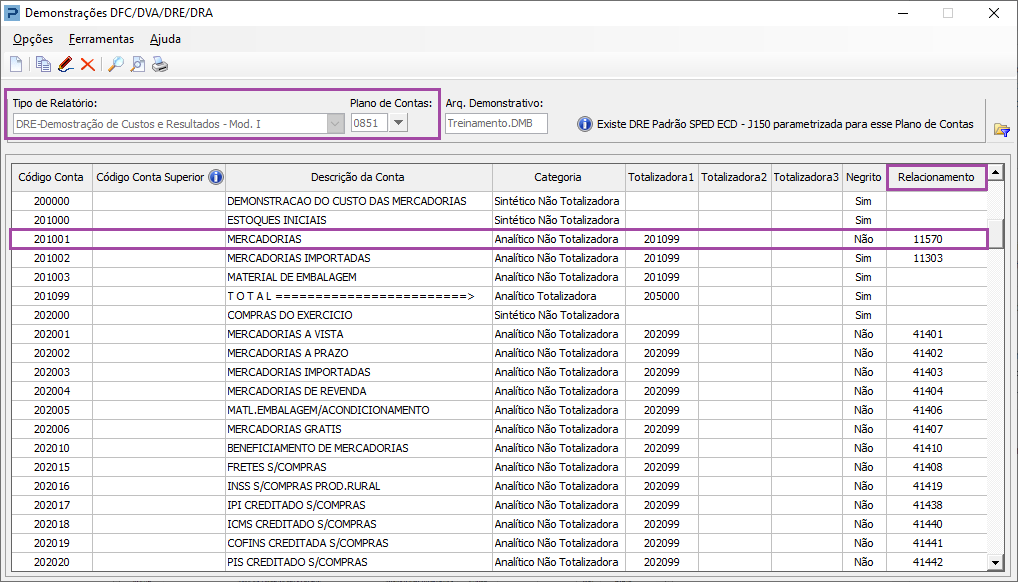Click the new document toolbar icon
Image resolution: width=1018 pixels, height=582 pixels.
[x=16, y=65]
